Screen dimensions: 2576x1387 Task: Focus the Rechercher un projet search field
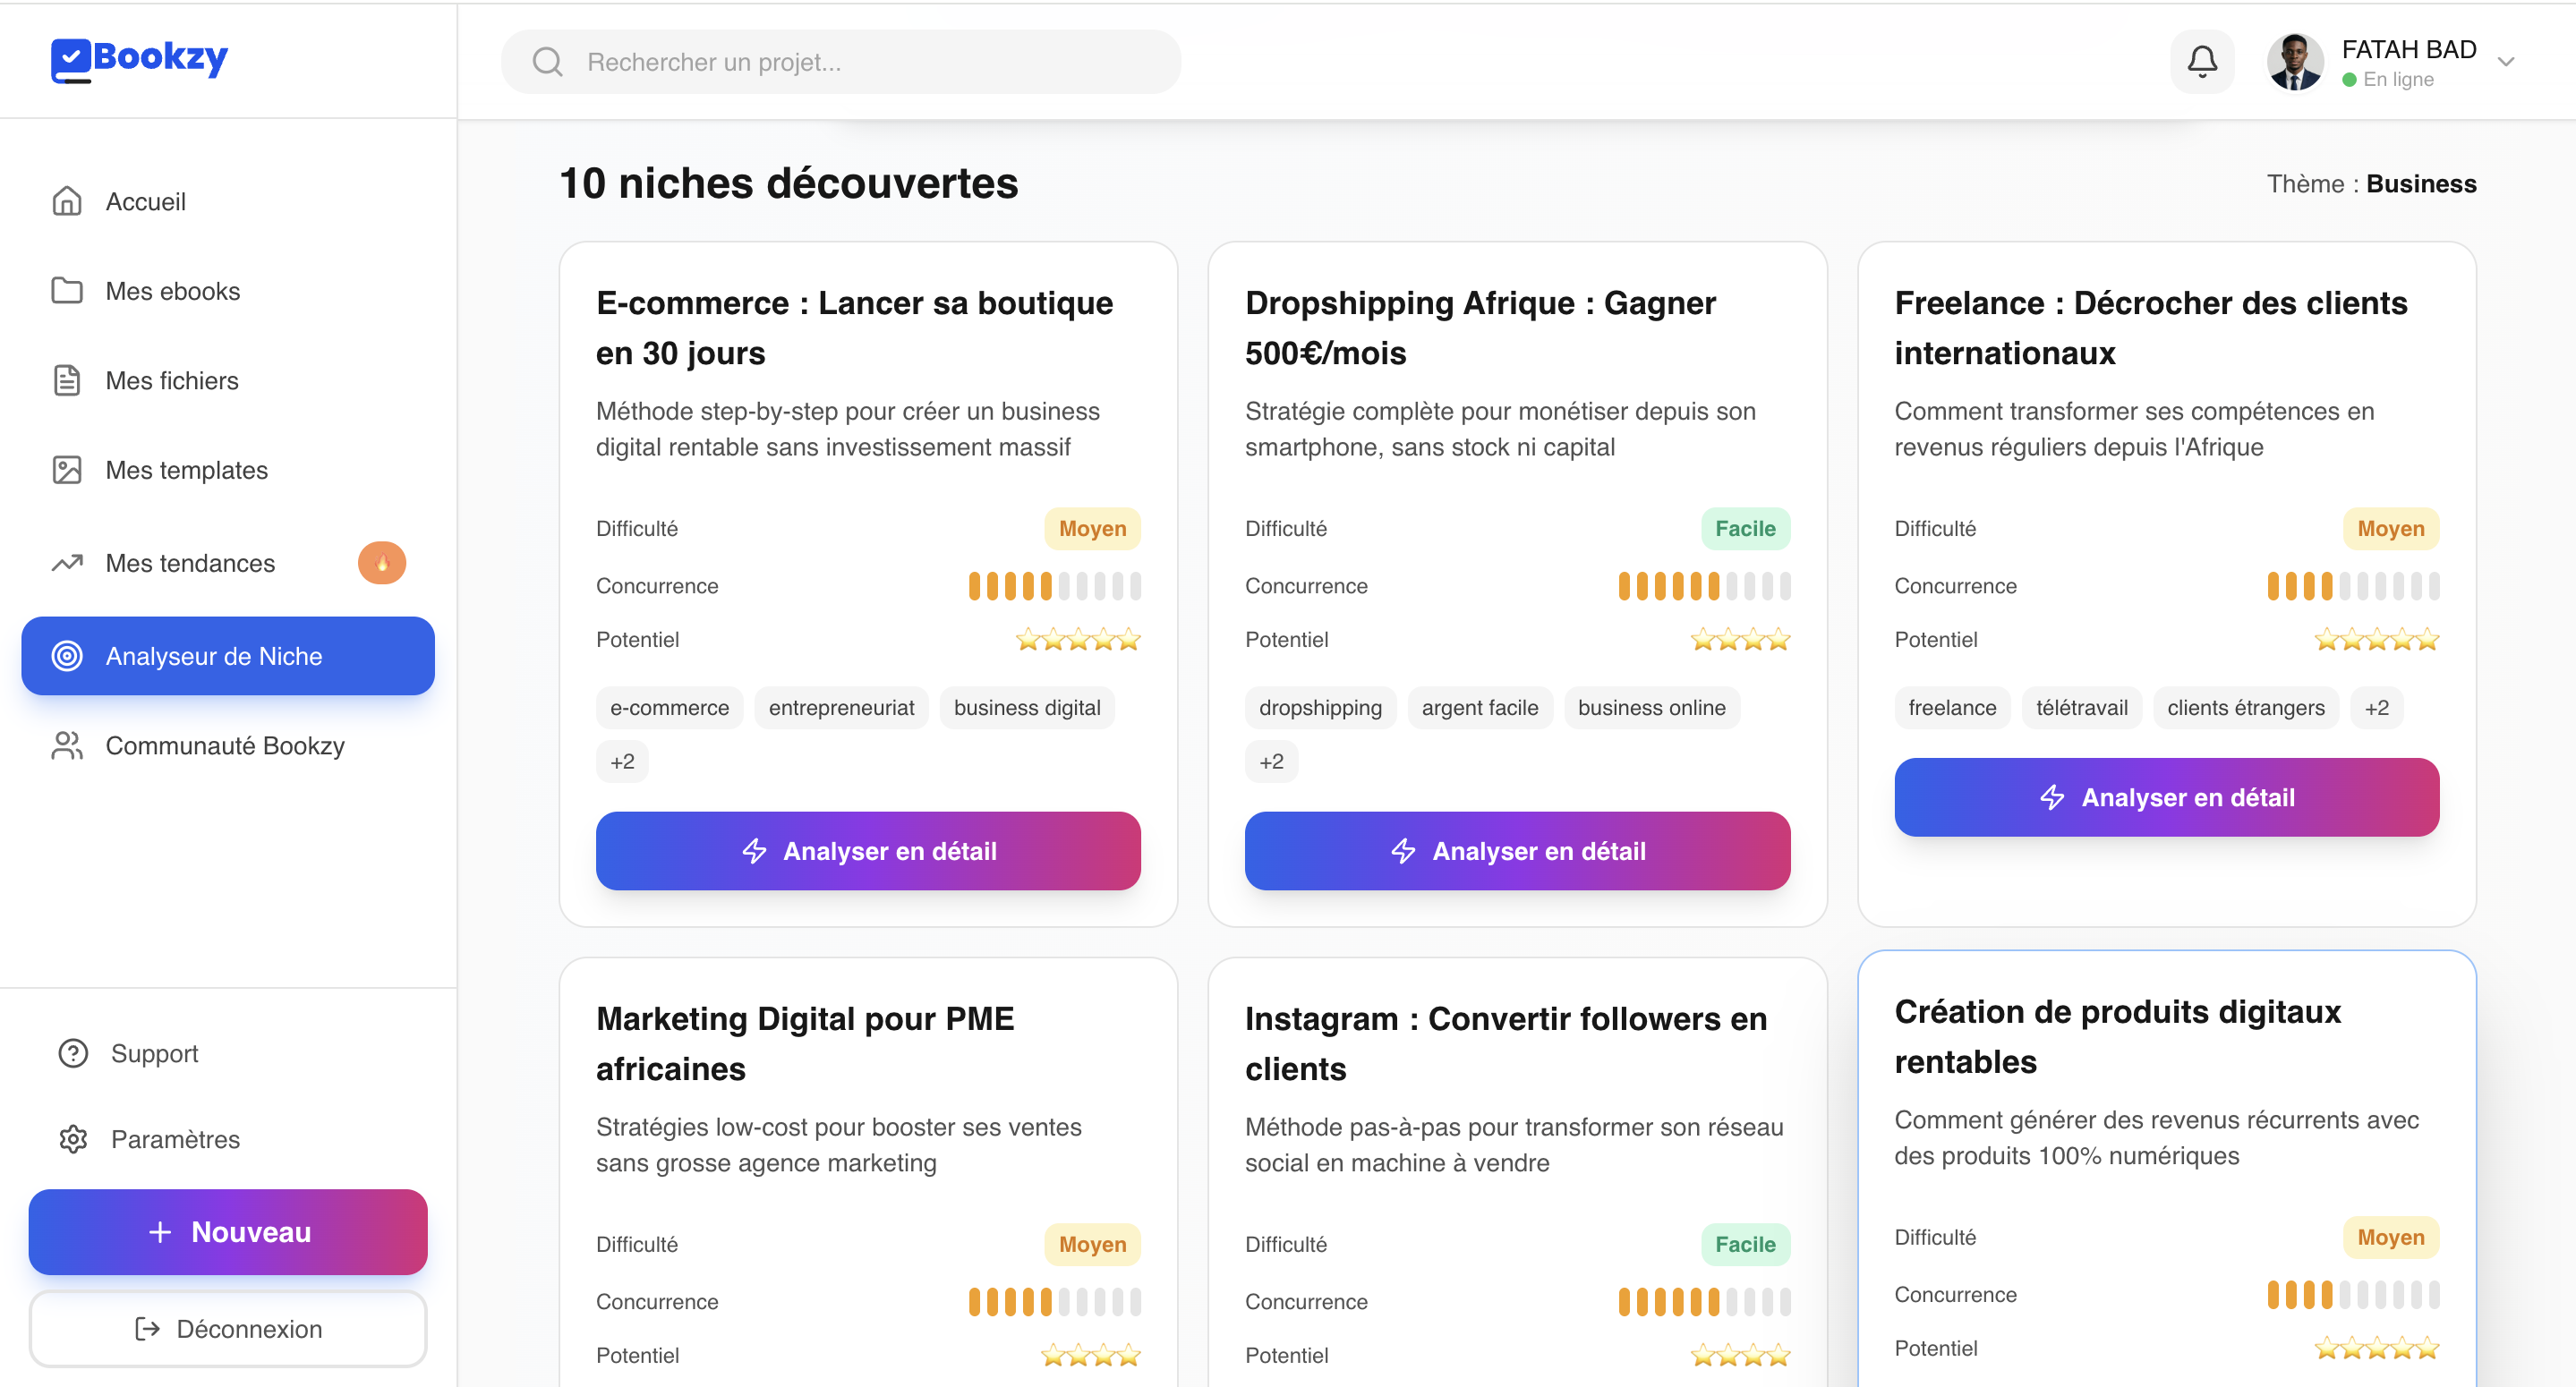(x=860, y=62)
